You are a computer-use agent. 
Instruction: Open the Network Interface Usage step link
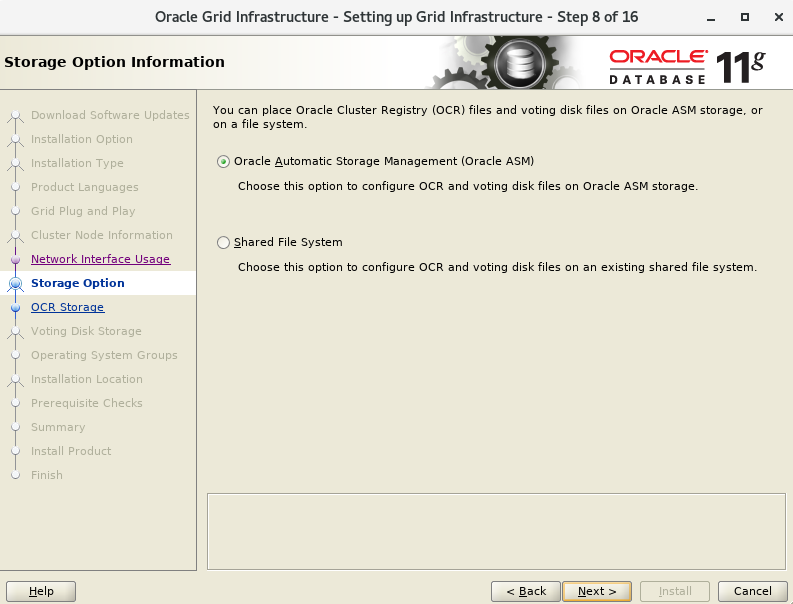tap(100, 259)
